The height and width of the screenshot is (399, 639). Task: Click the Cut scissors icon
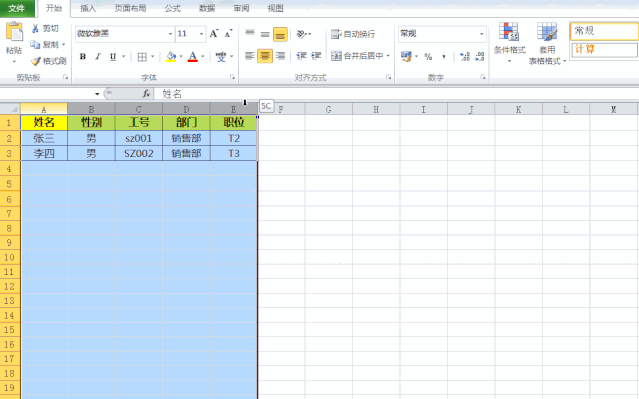pos(35,28)
